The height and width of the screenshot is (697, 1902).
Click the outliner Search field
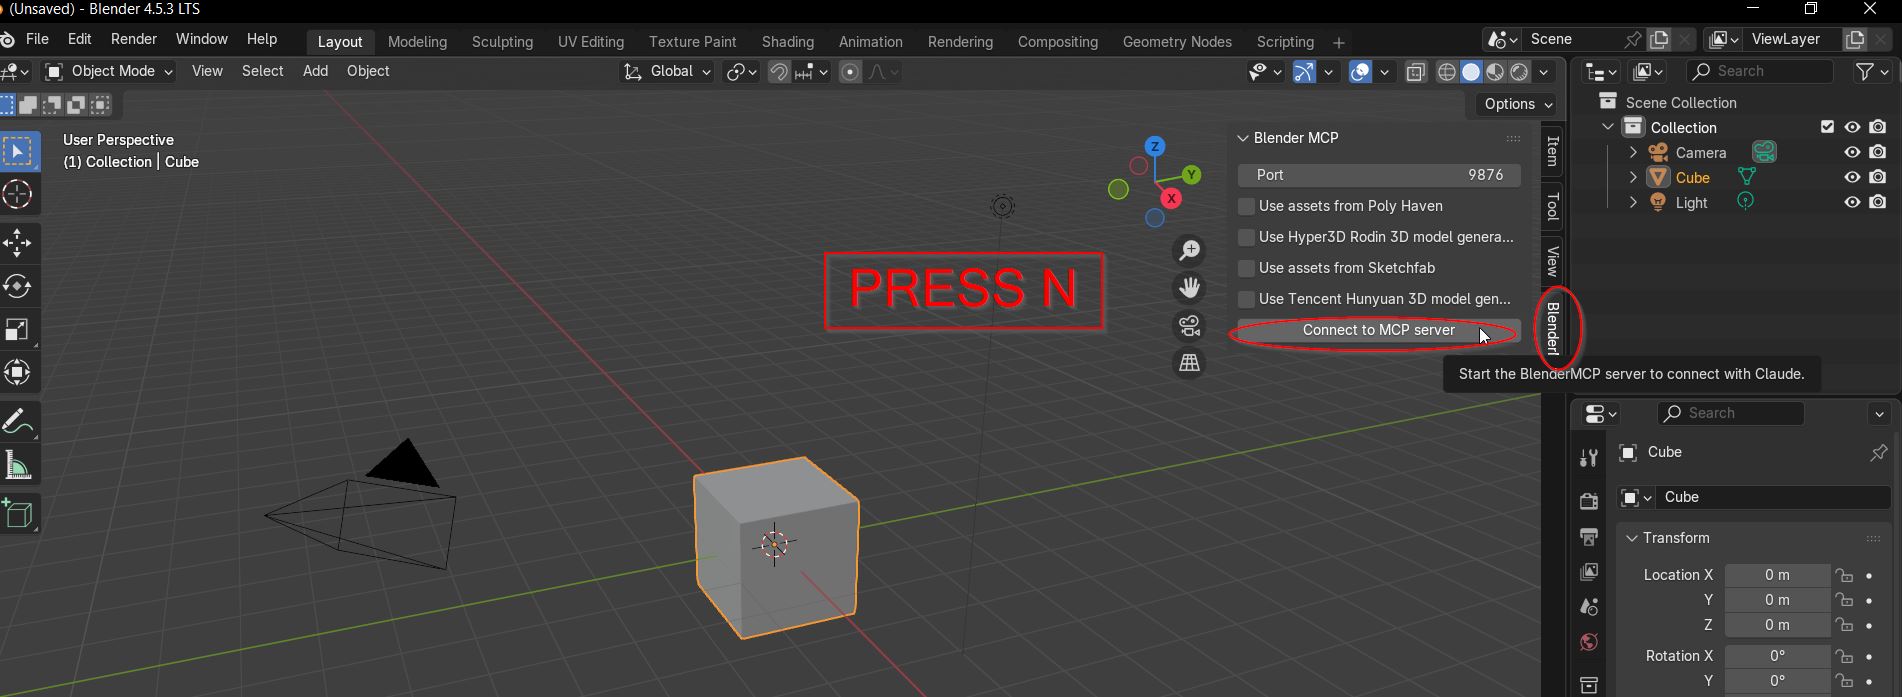[x=1759, y=71]
